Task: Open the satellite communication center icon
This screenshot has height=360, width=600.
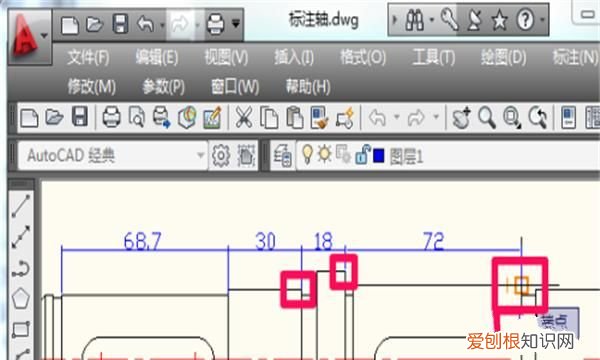Action: pyautogui.click(x=474, y=20)
